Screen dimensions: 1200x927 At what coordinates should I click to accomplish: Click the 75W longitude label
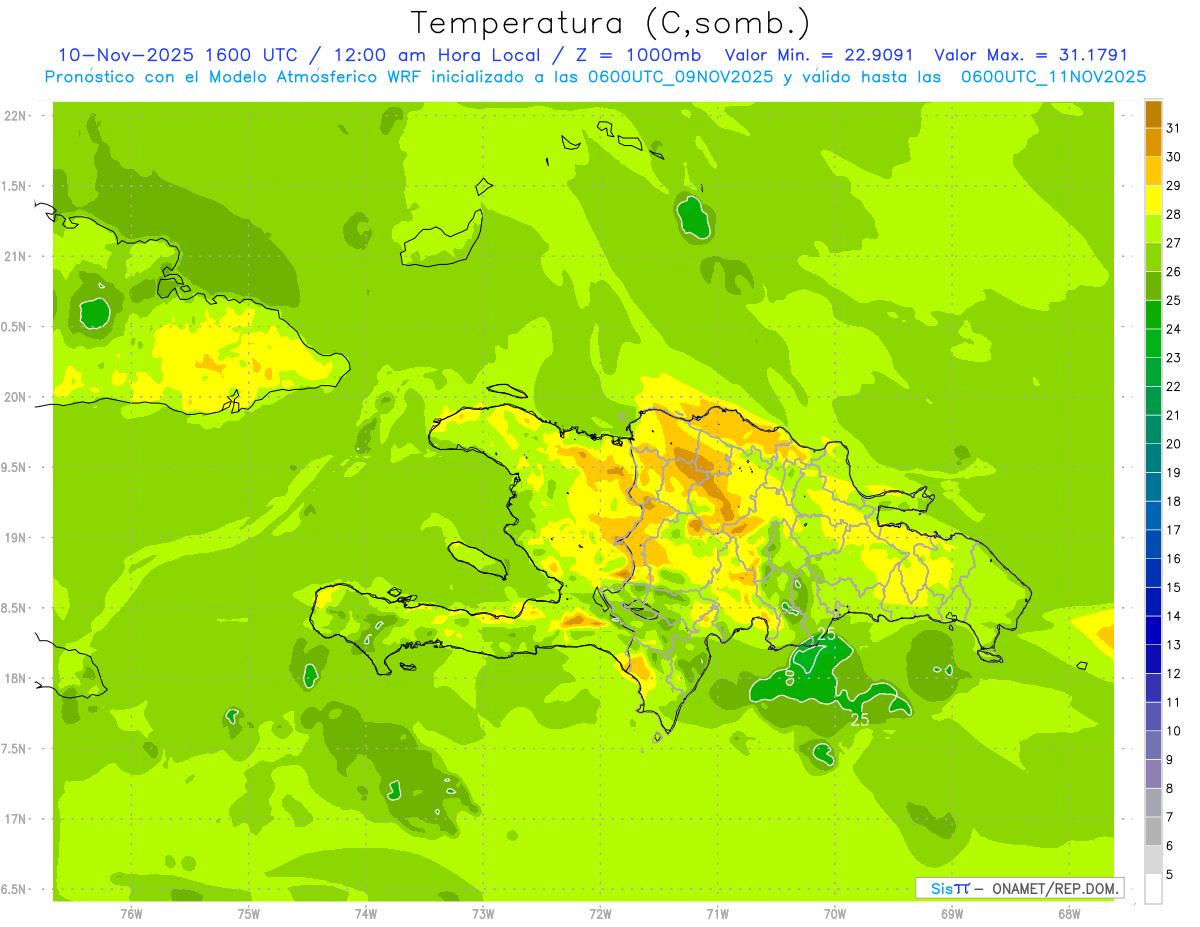[x=249, y=915]
